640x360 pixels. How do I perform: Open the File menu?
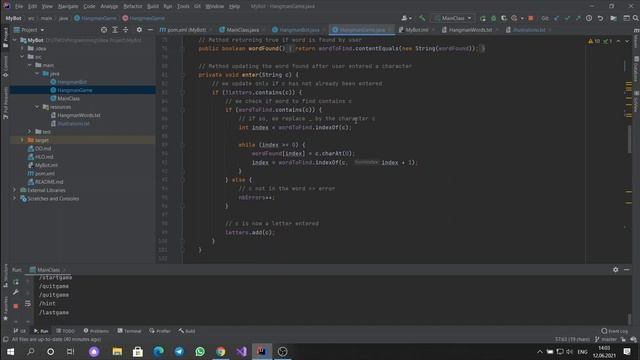tap(19, 6)
